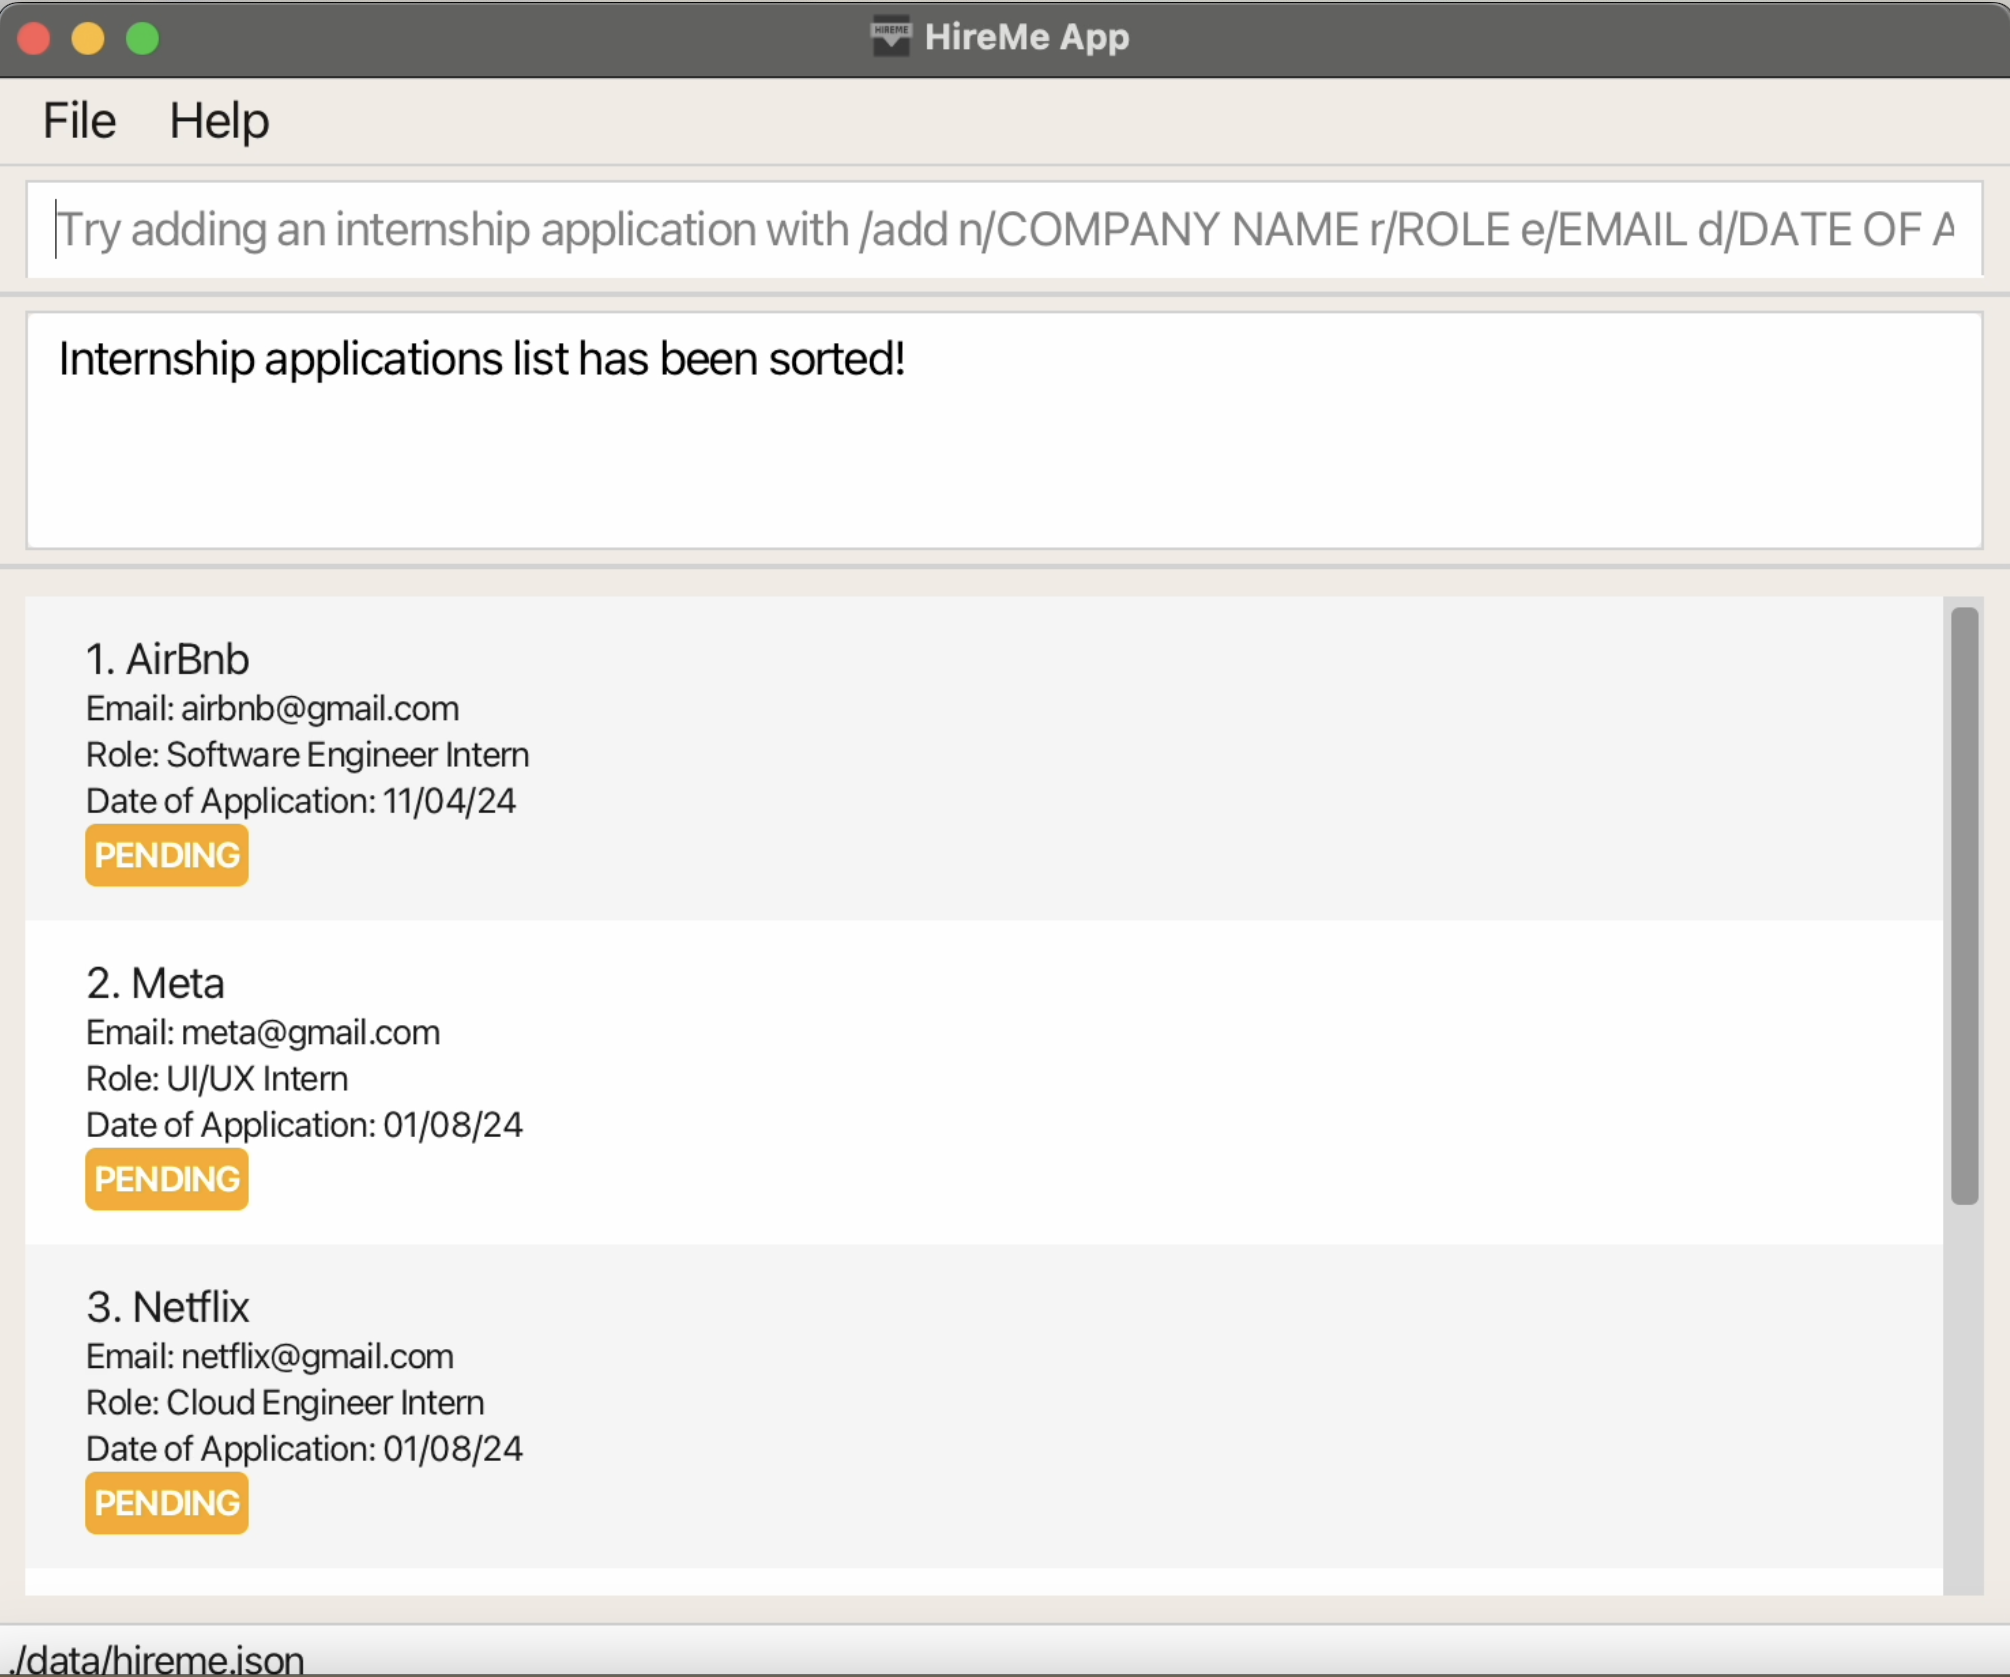Open the Help menu

click(x=219, y=121)
